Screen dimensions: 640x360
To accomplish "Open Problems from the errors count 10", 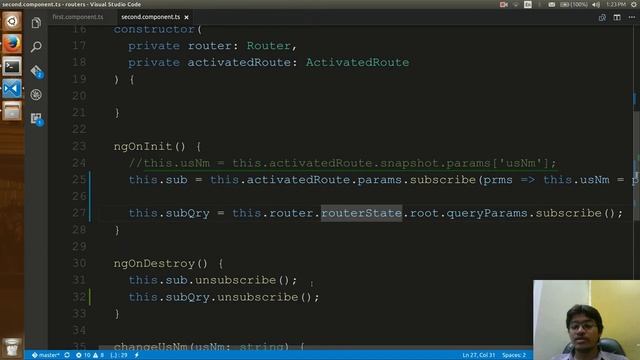I will pos(83,355).
